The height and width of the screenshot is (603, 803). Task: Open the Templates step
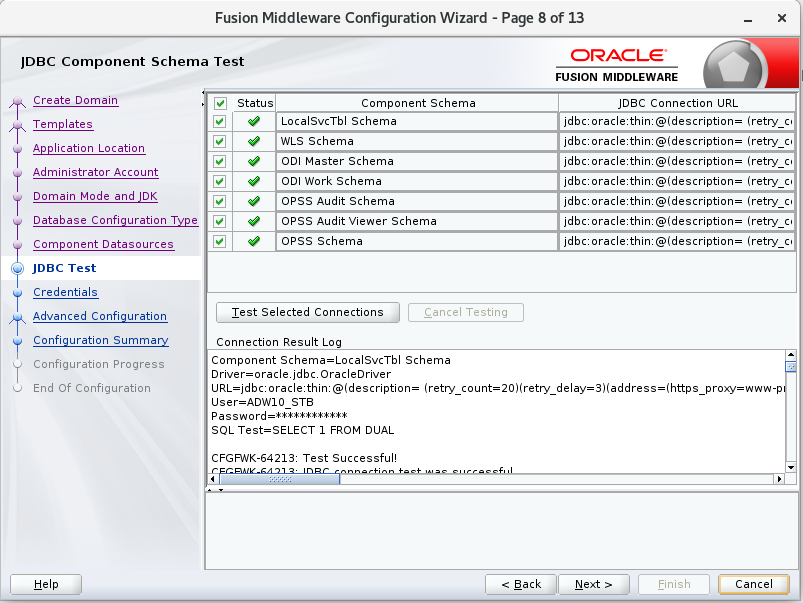tap(62, 124)
